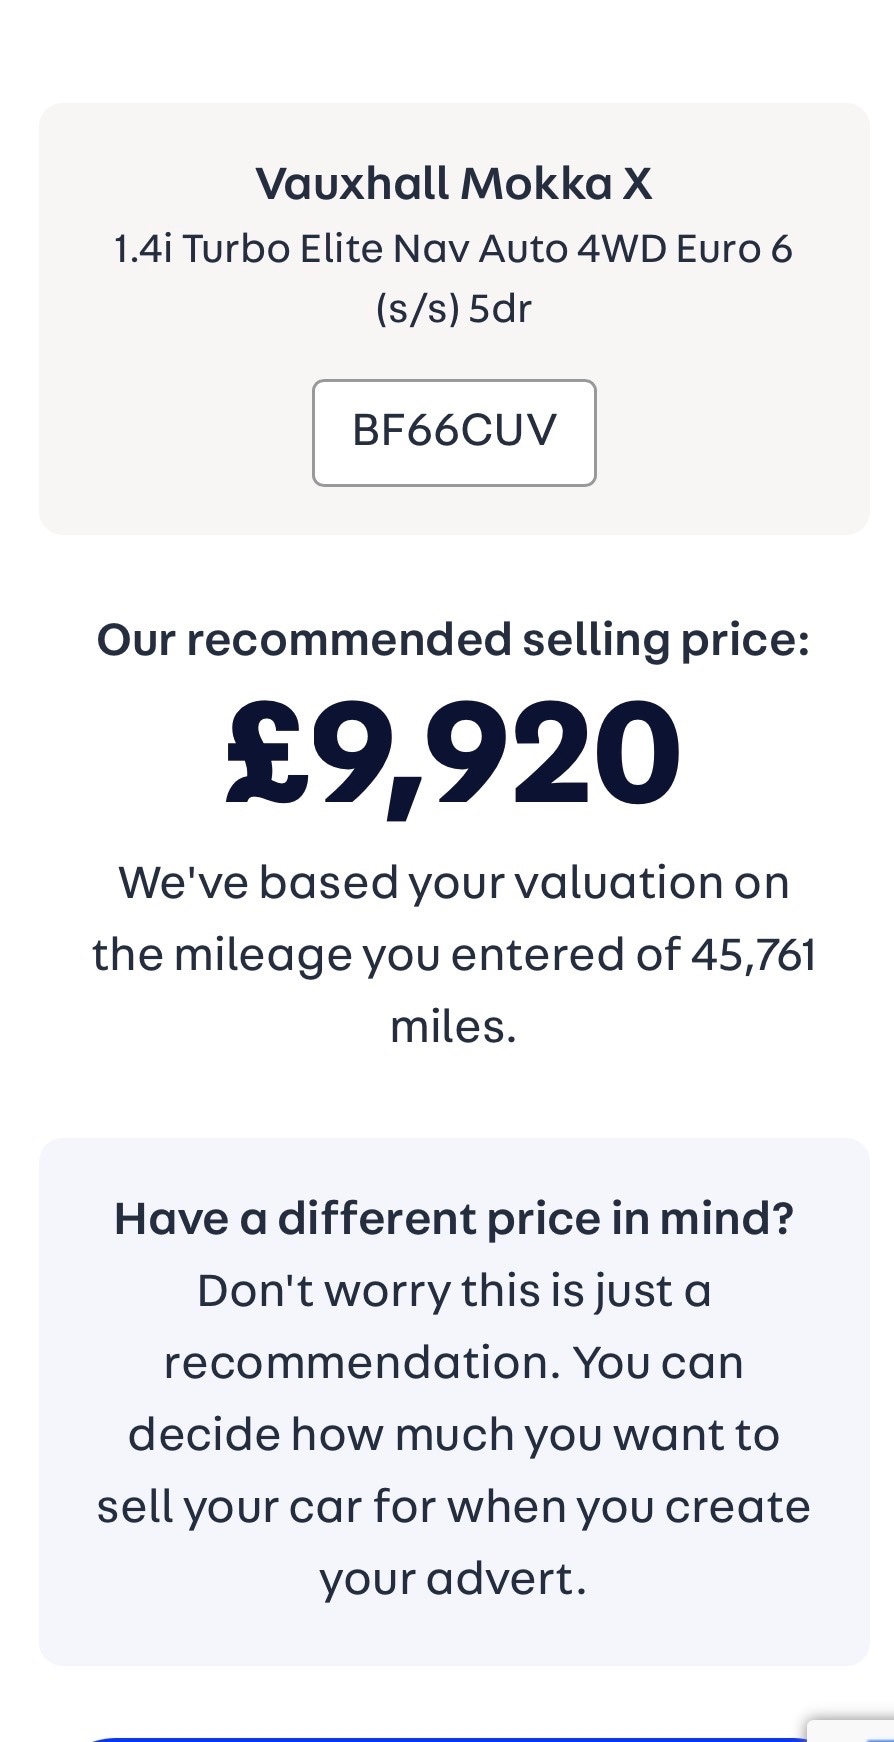Image resolution: width=894 pixels, height=1742 pixels.
Task: Click "We've based your valuation on" text line
Action: (454, 883)
